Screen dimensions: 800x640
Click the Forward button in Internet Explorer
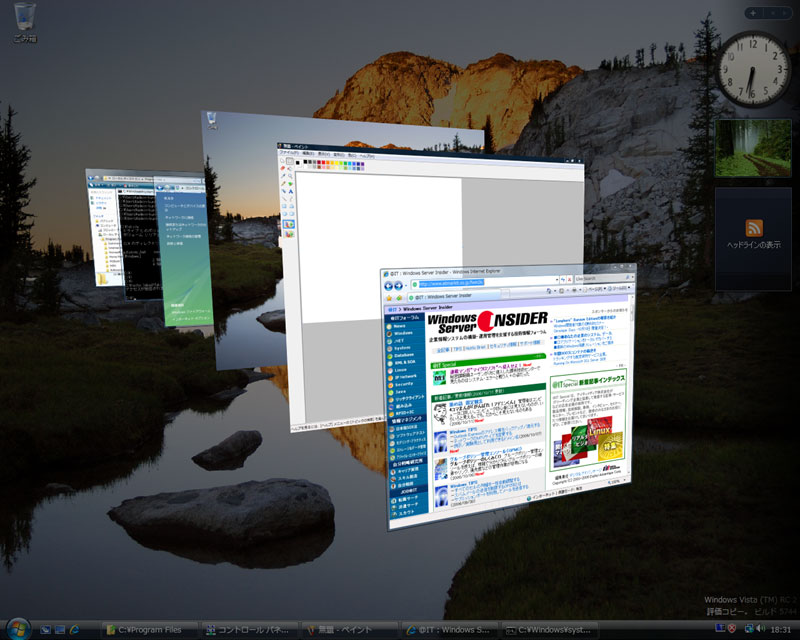point(398,286)
